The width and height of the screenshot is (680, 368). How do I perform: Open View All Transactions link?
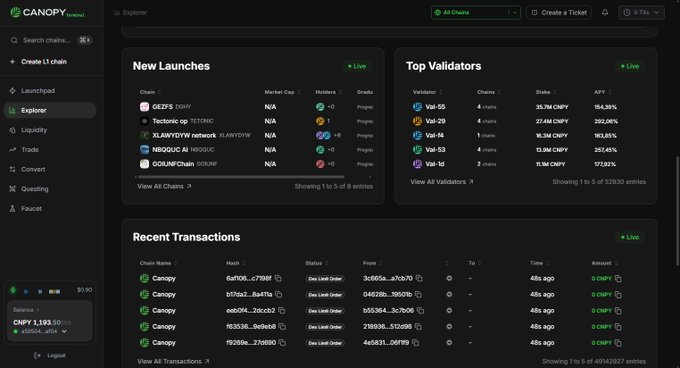(173, 361)
